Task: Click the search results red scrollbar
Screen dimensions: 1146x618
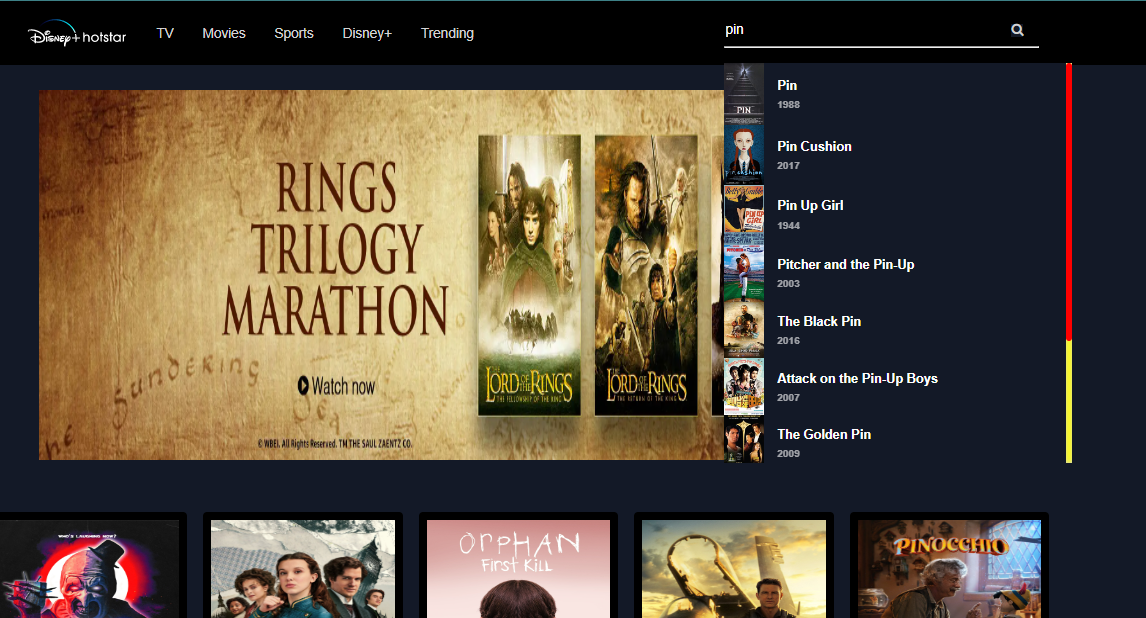Action: [x=1069, y=202]
